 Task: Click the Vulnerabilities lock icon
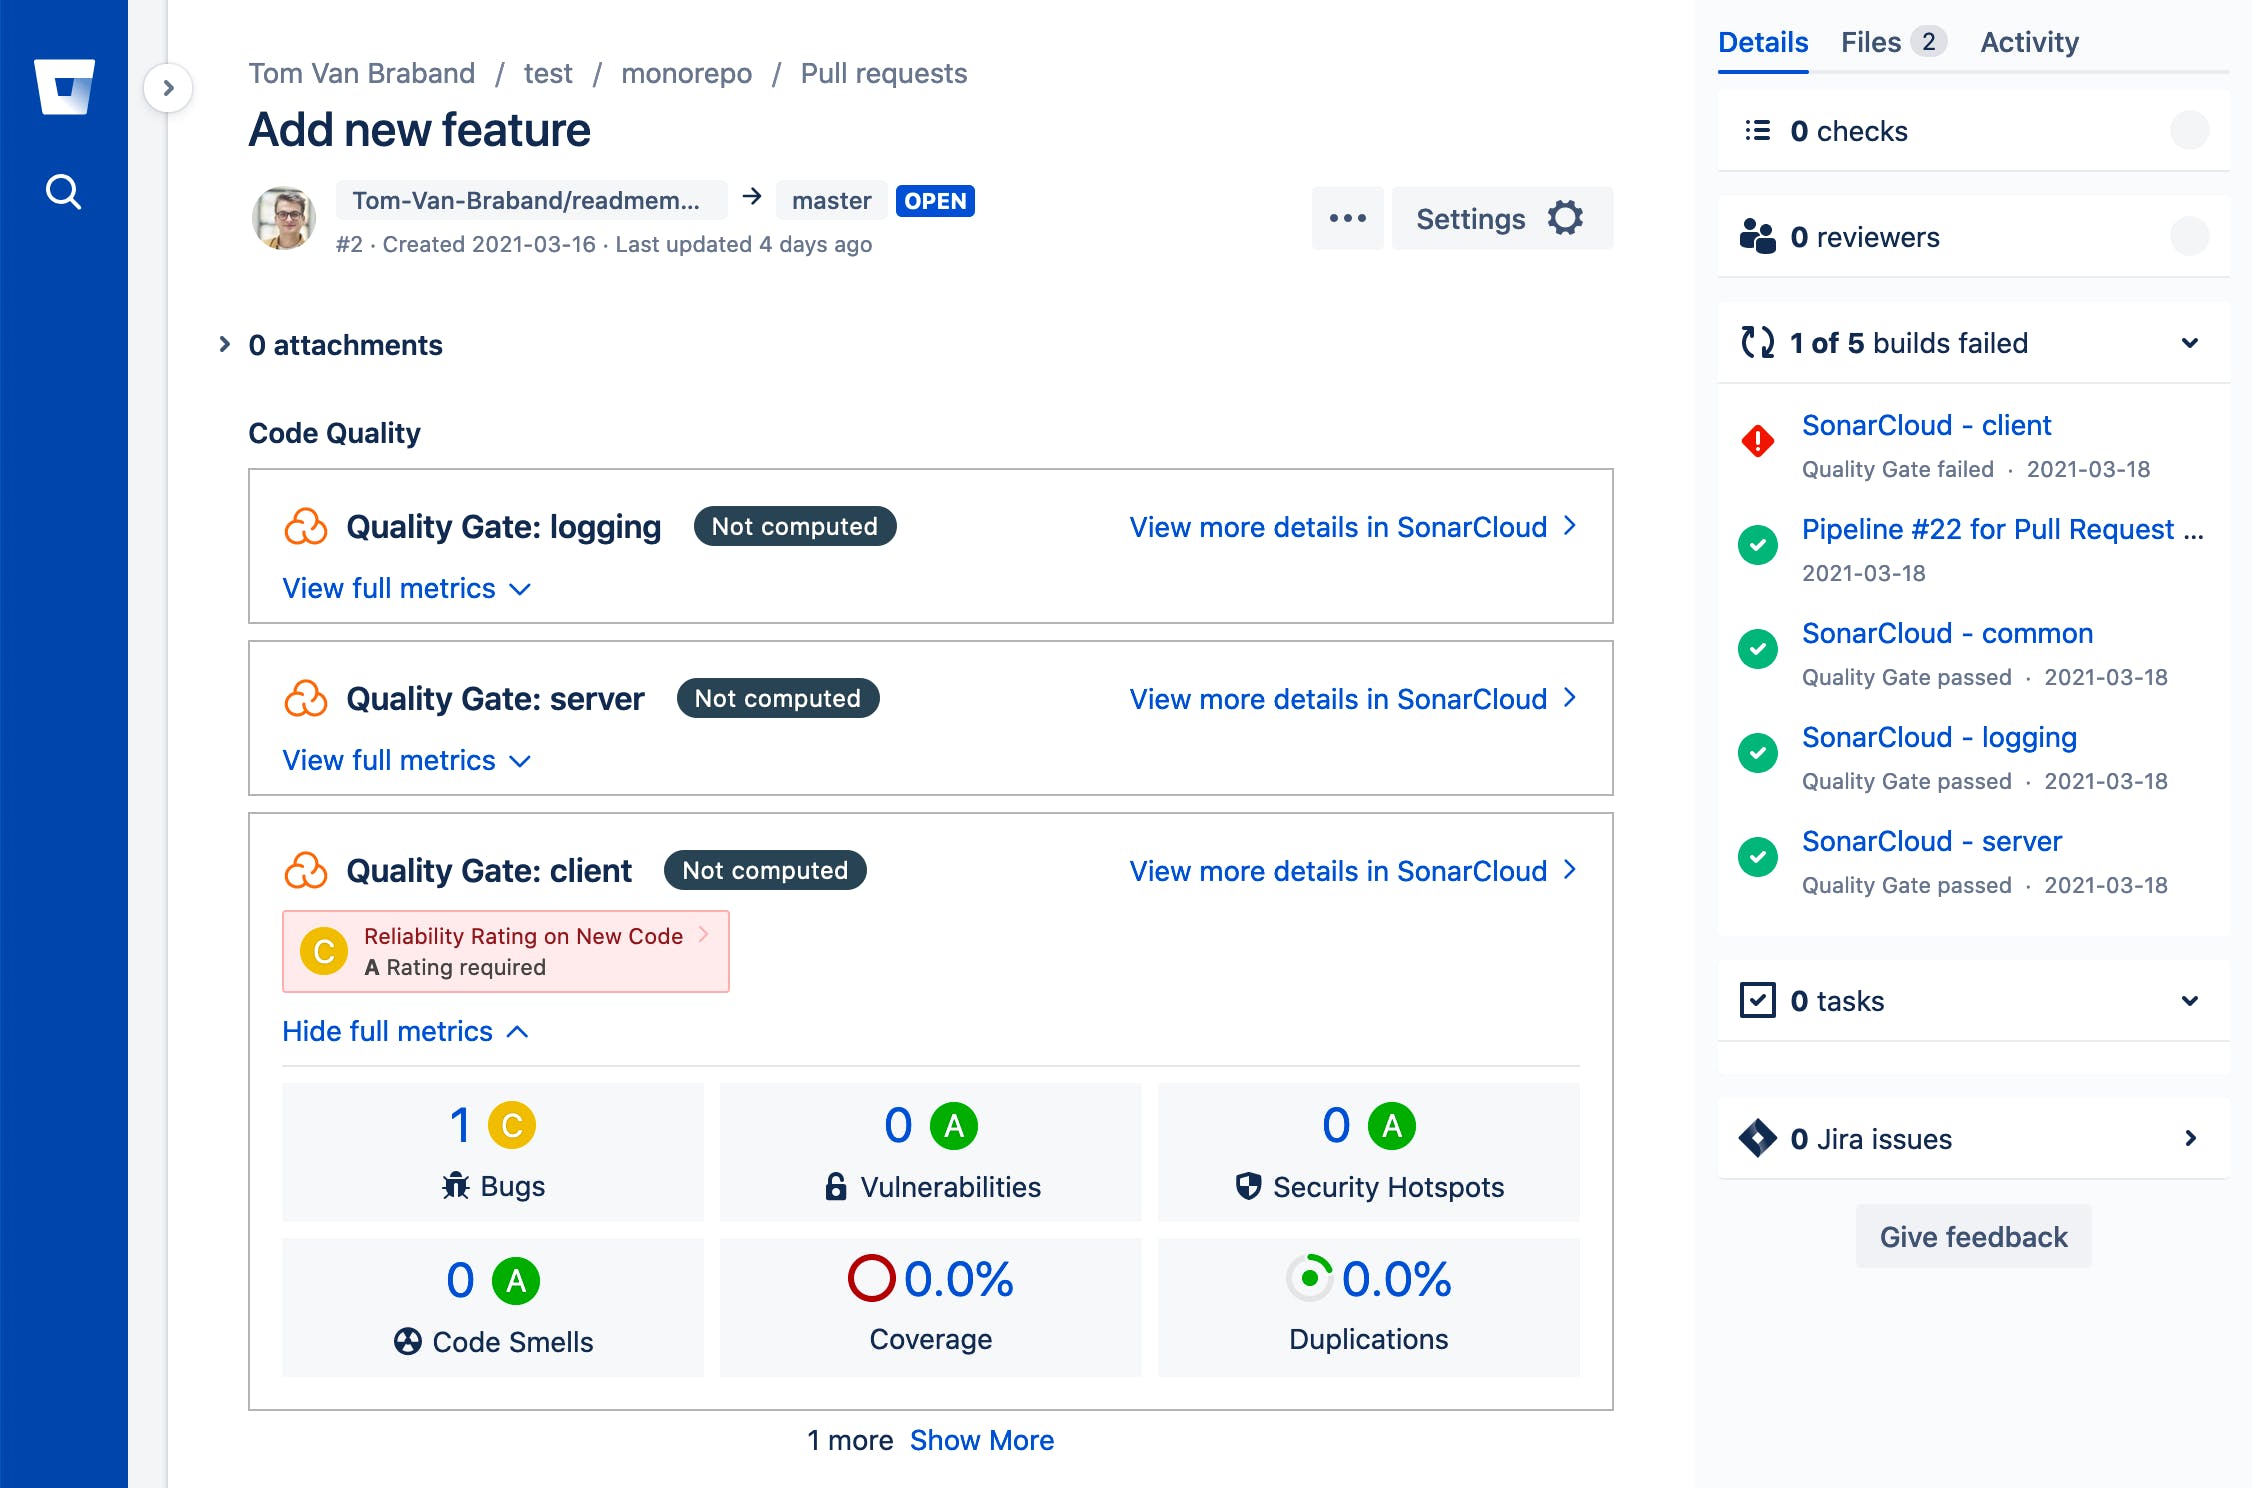tap(835, 1186)
